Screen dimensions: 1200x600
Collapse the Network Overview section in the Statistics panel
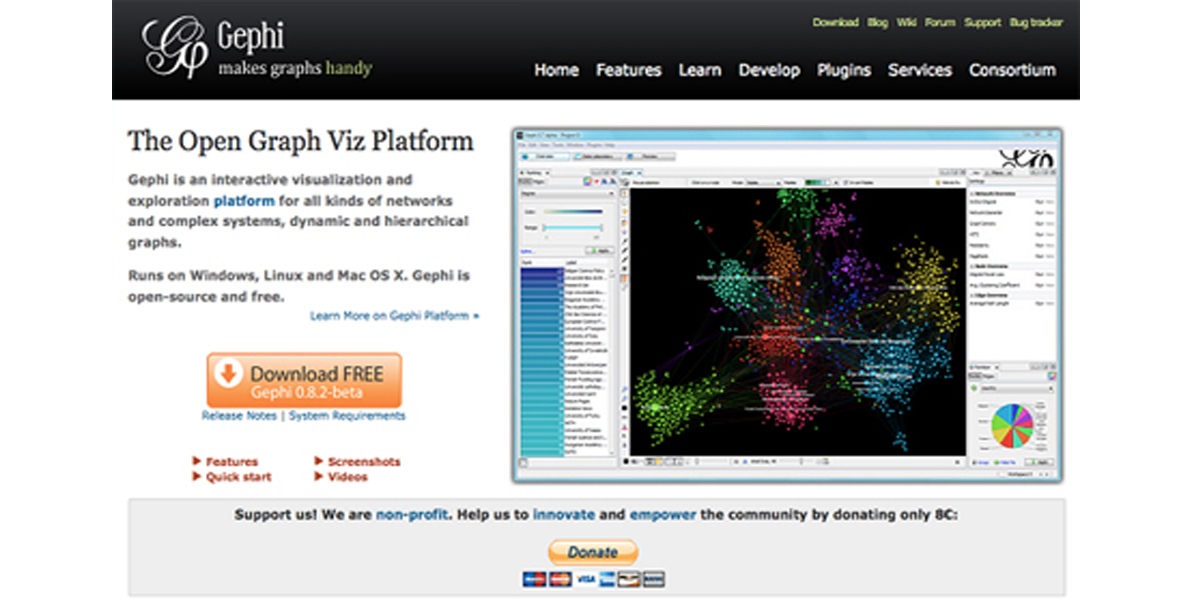tap(974, 193)
